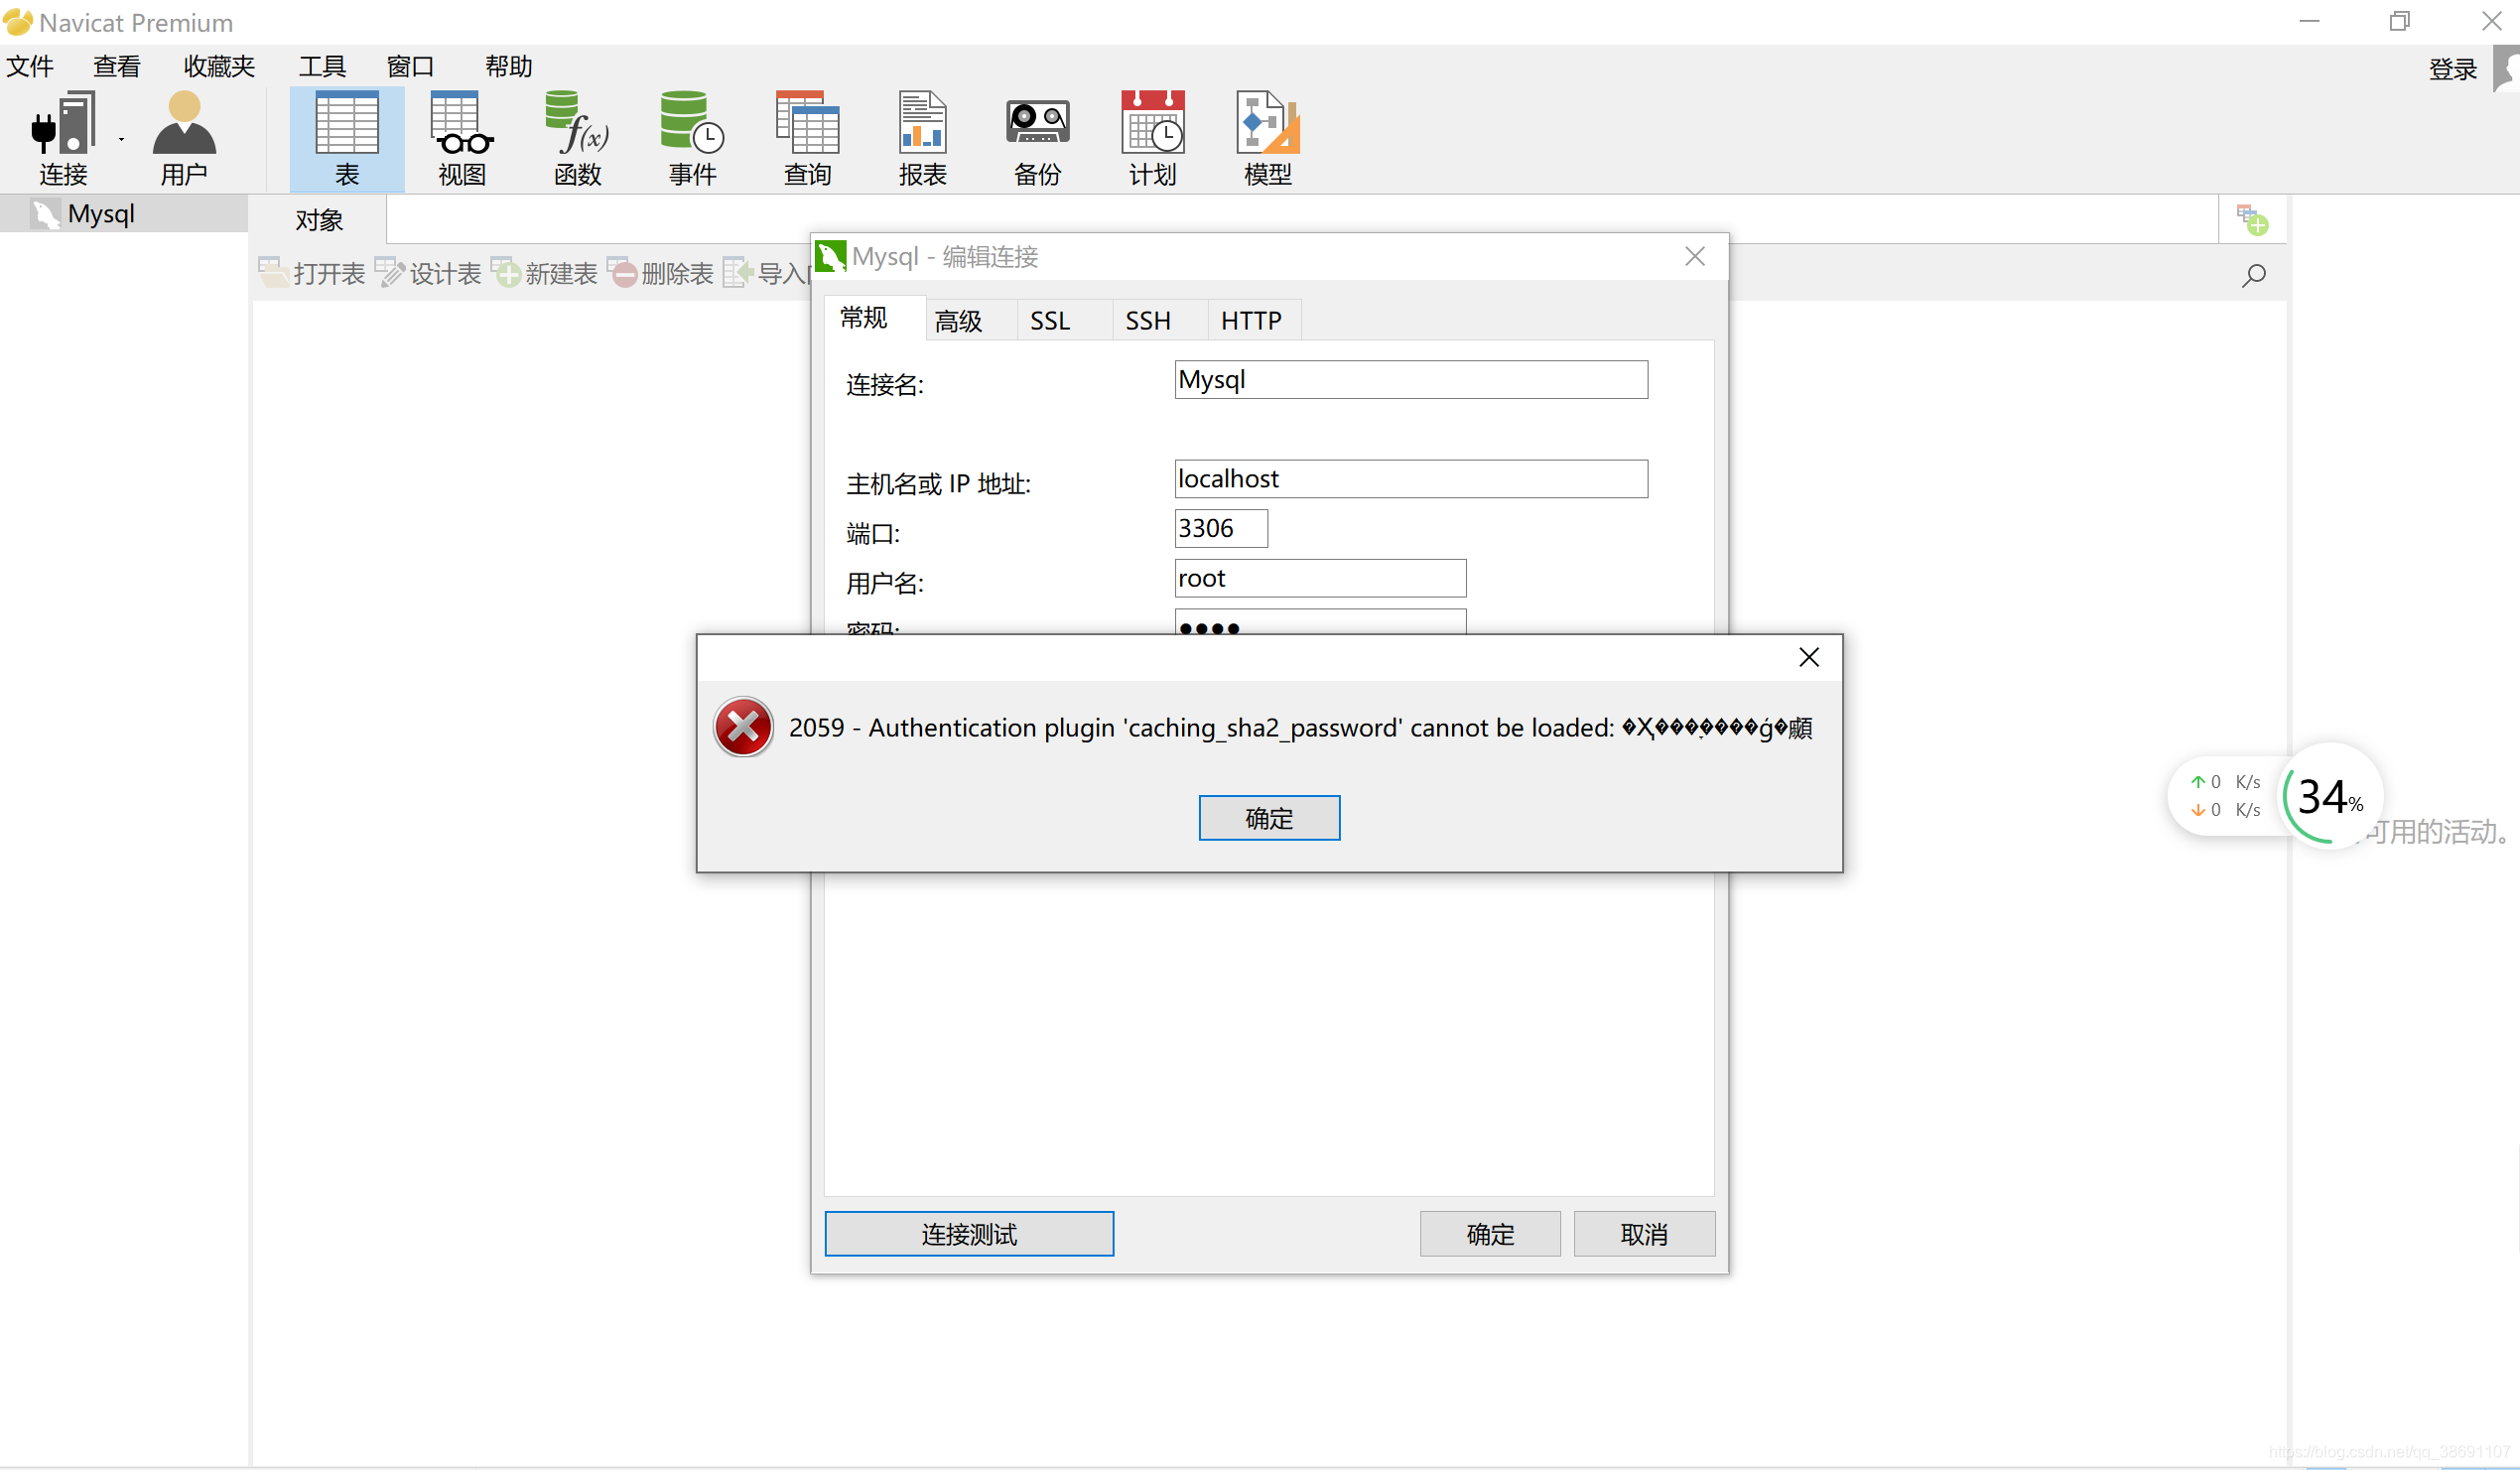This screenshot has width=2520, height=1470.
Task: Click the Login (登录) link
Action: [x=2452, y=69]
